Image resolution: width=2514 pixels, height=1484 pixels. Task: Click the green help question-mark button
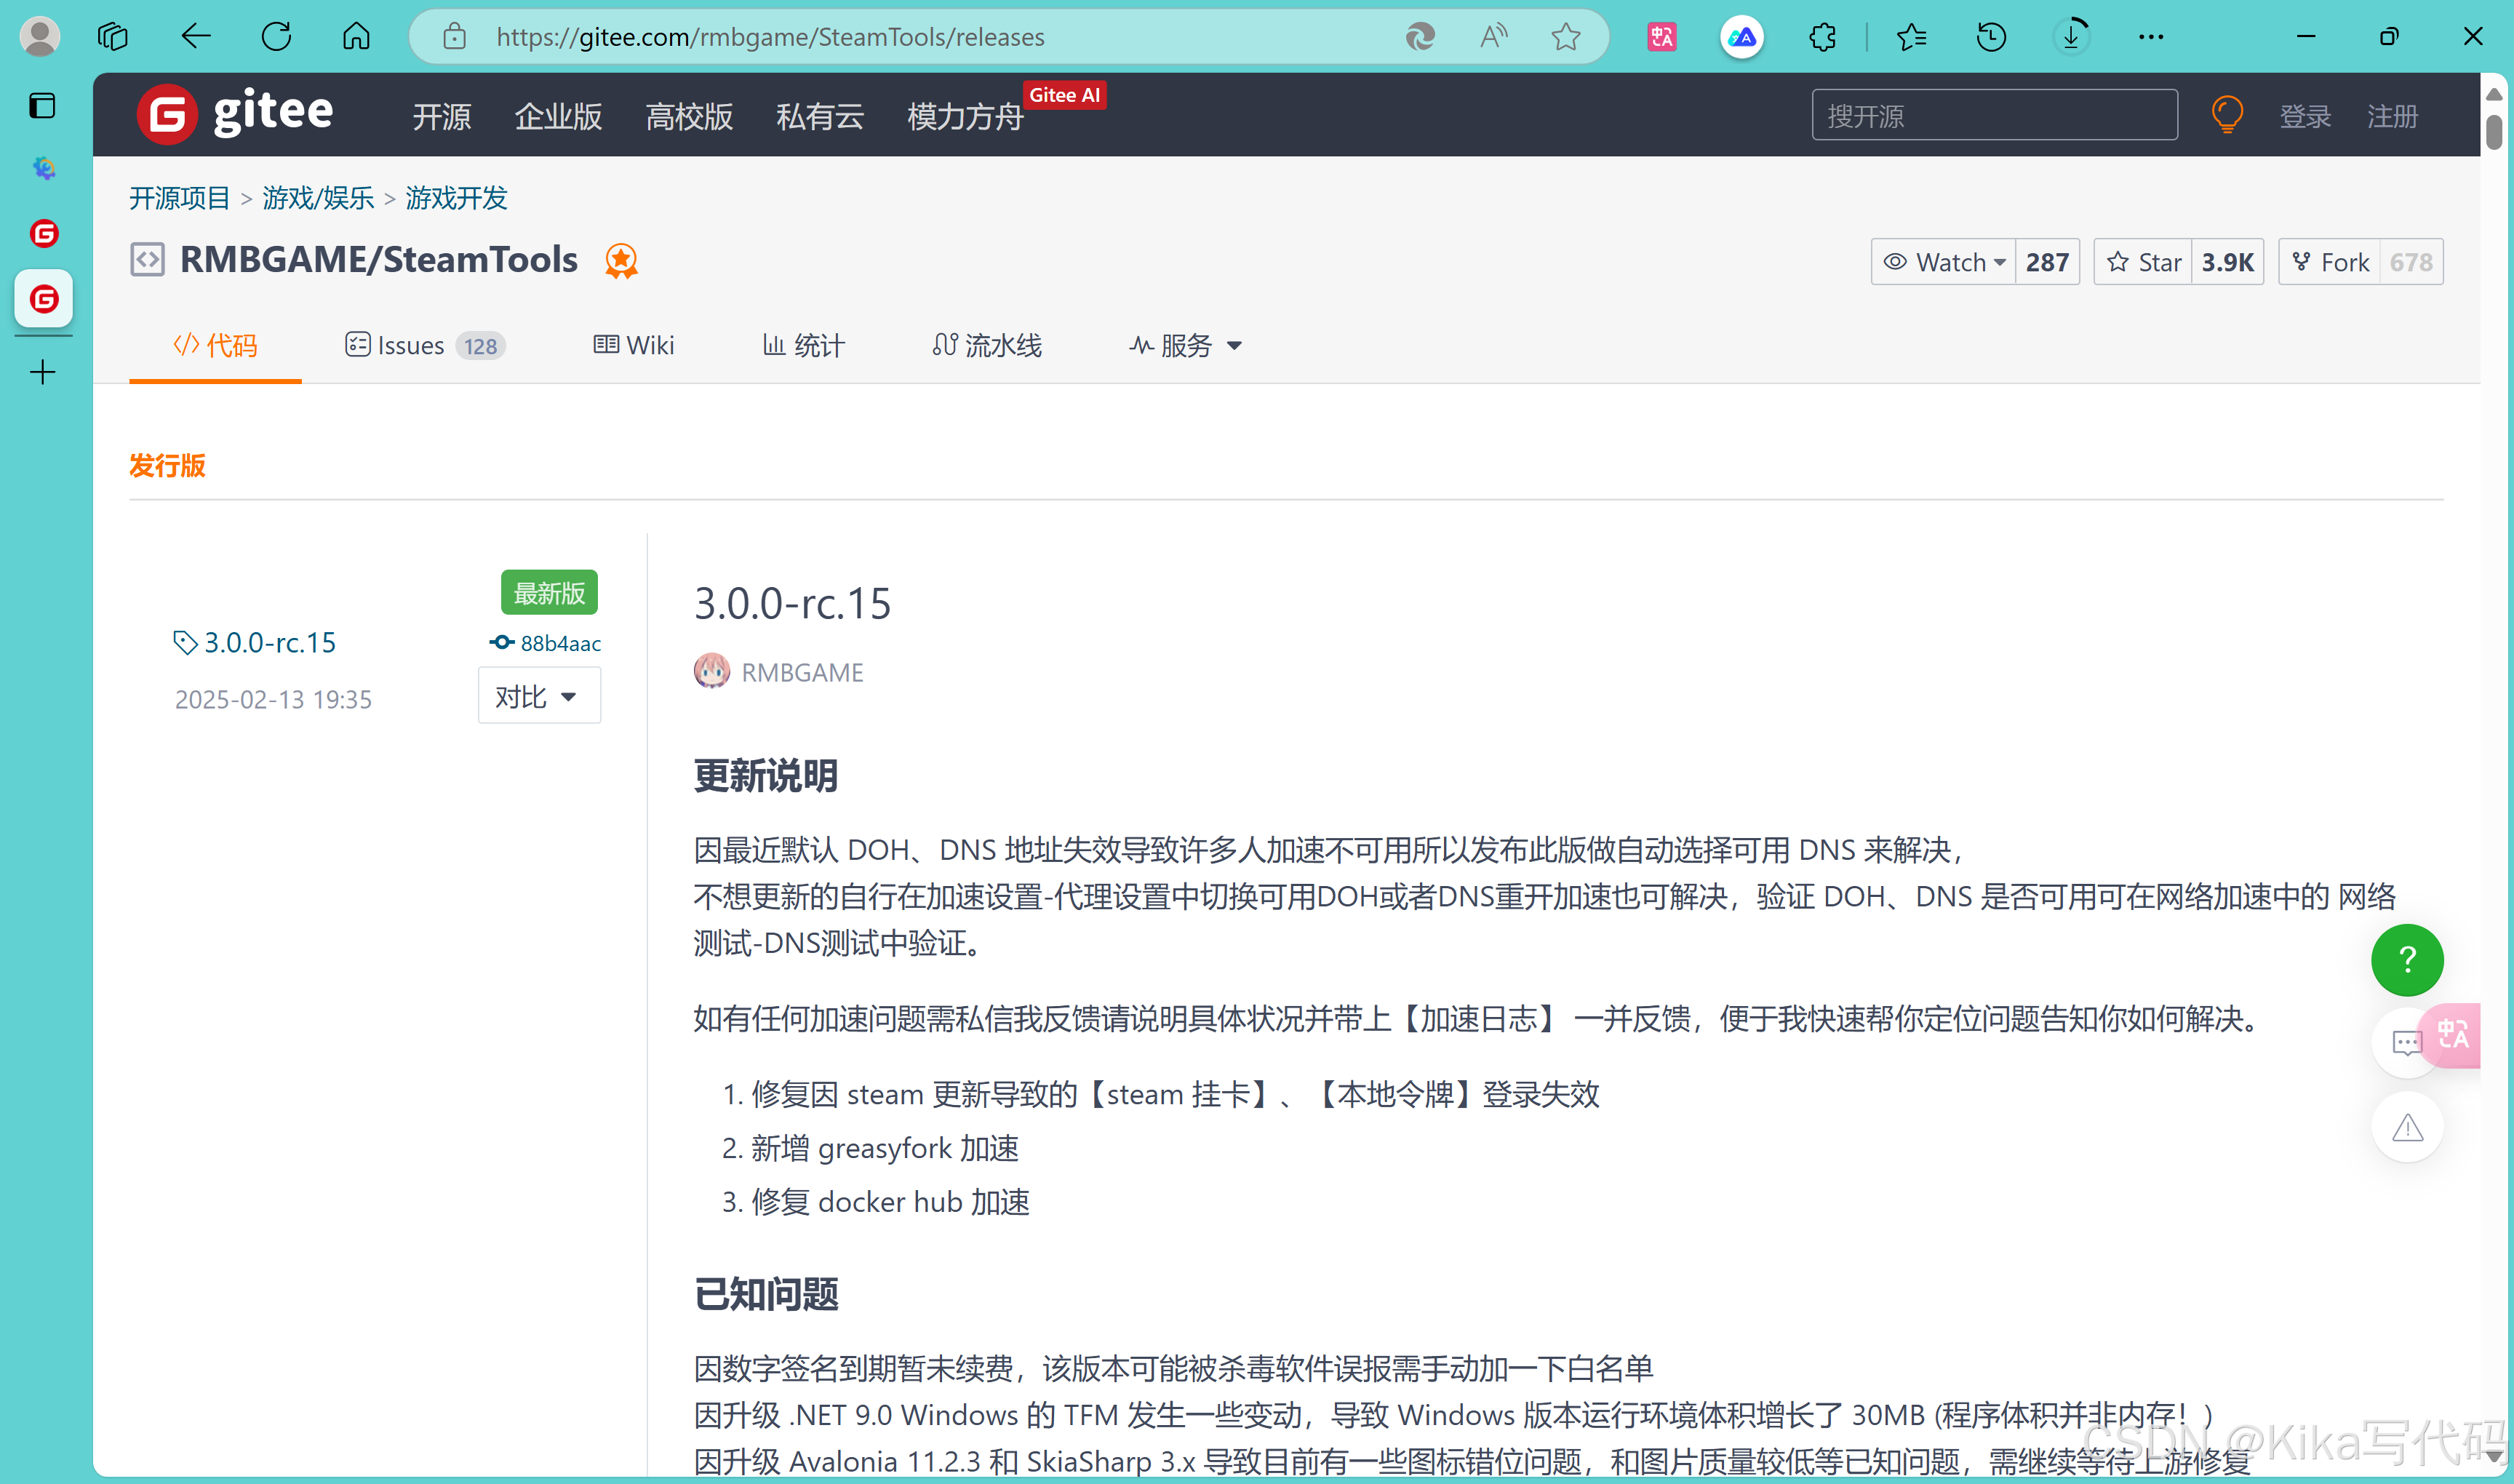click(x=2406, y=960)
